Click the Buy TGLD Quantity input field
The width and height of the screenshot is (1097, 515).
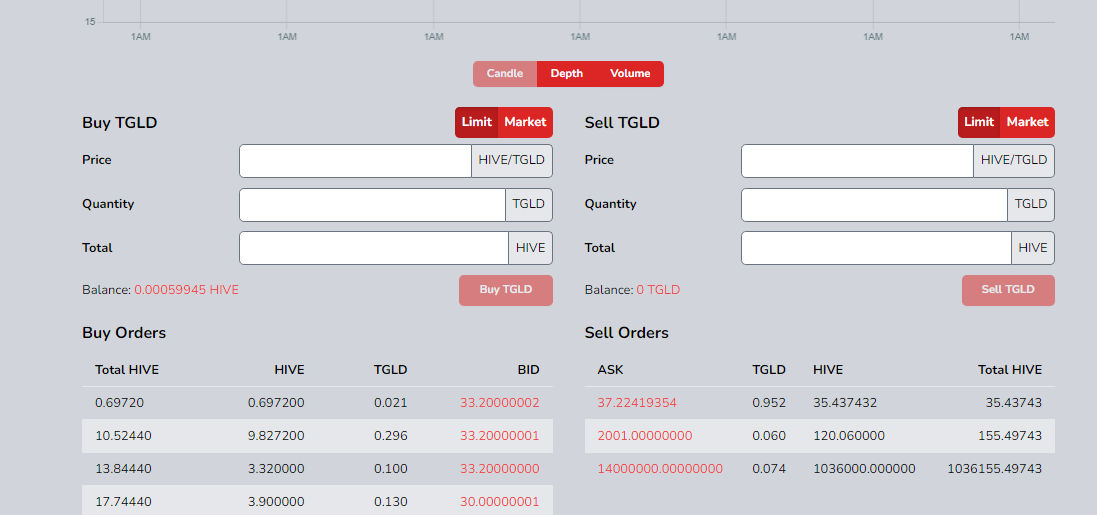point(372,205)
